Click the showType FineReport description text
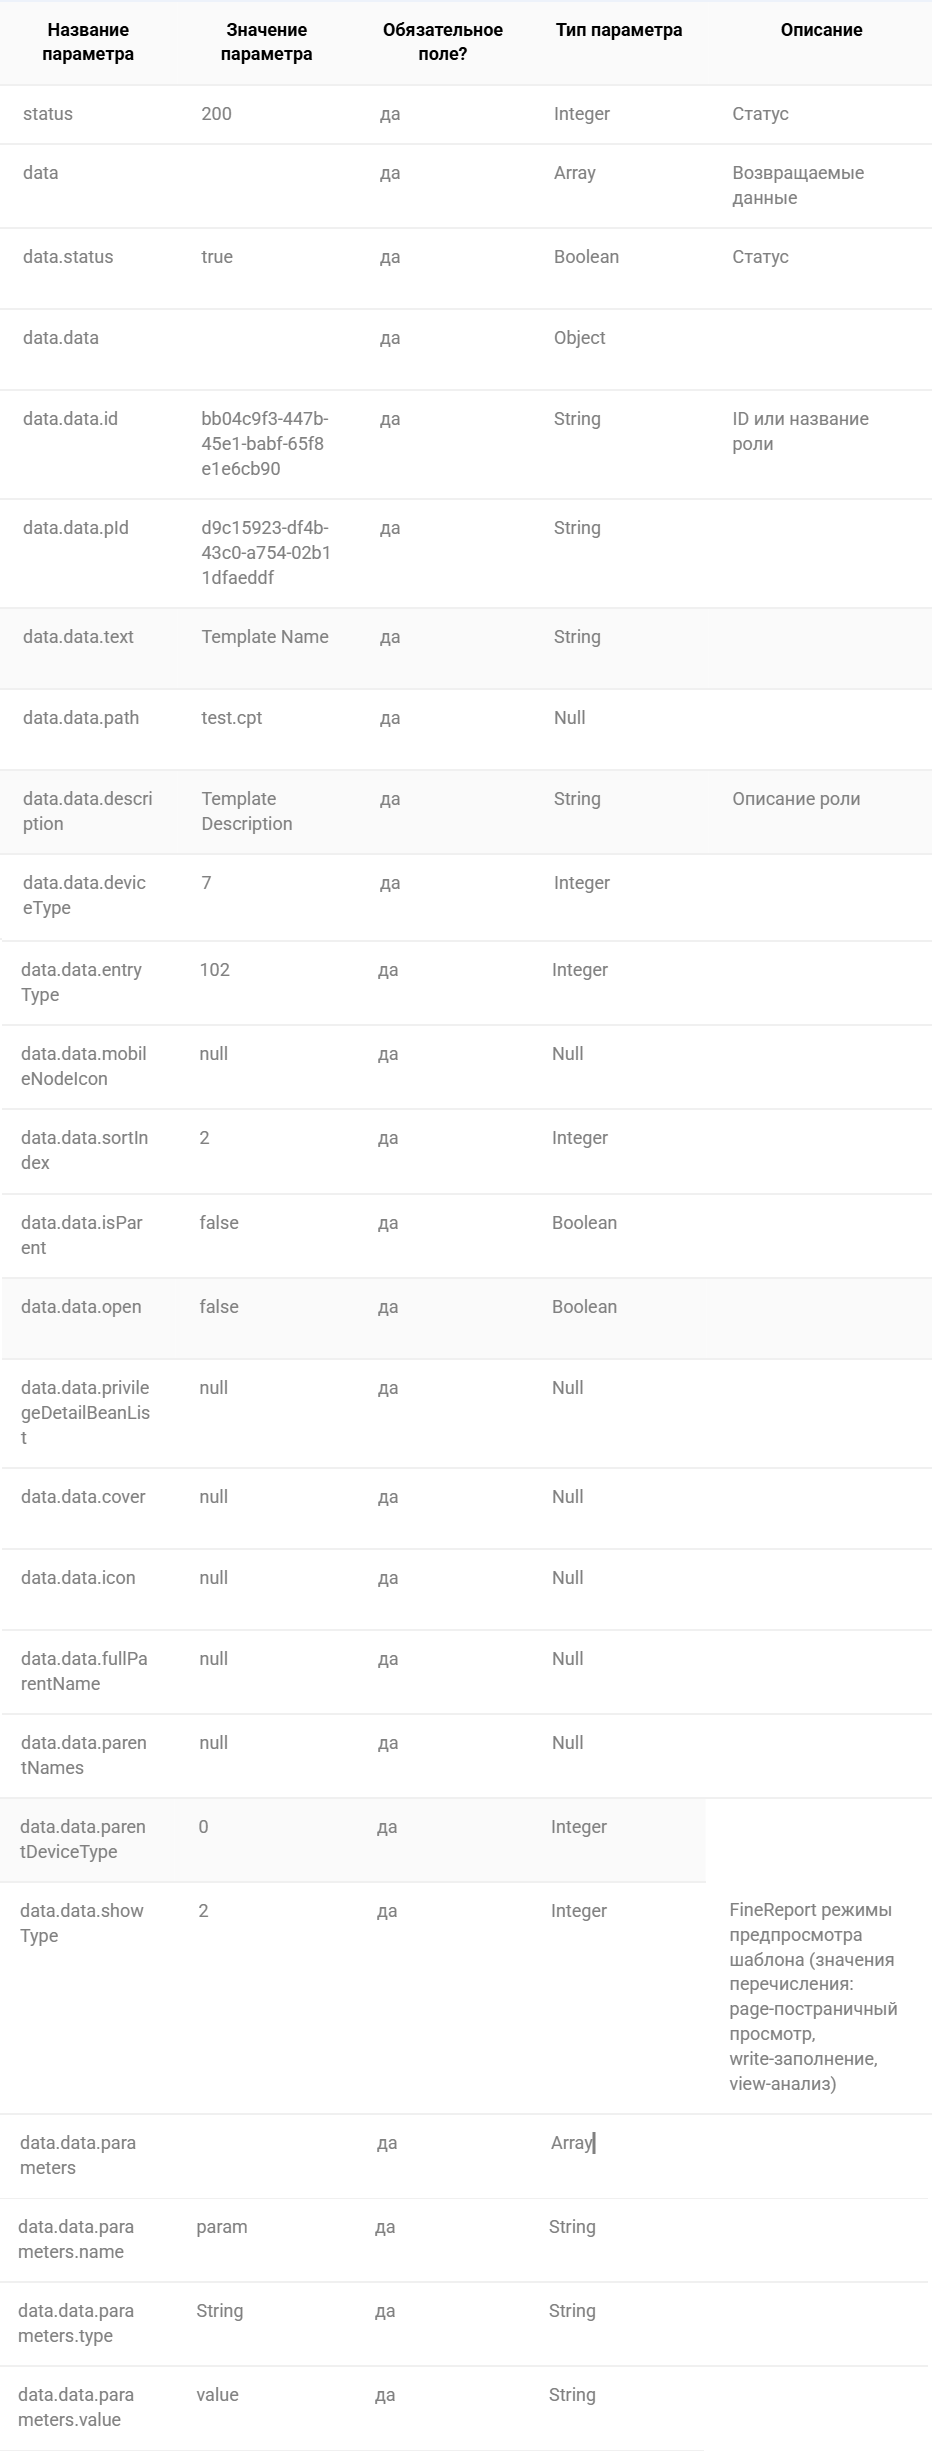 pyautogui.click(x=813, y=1997)
